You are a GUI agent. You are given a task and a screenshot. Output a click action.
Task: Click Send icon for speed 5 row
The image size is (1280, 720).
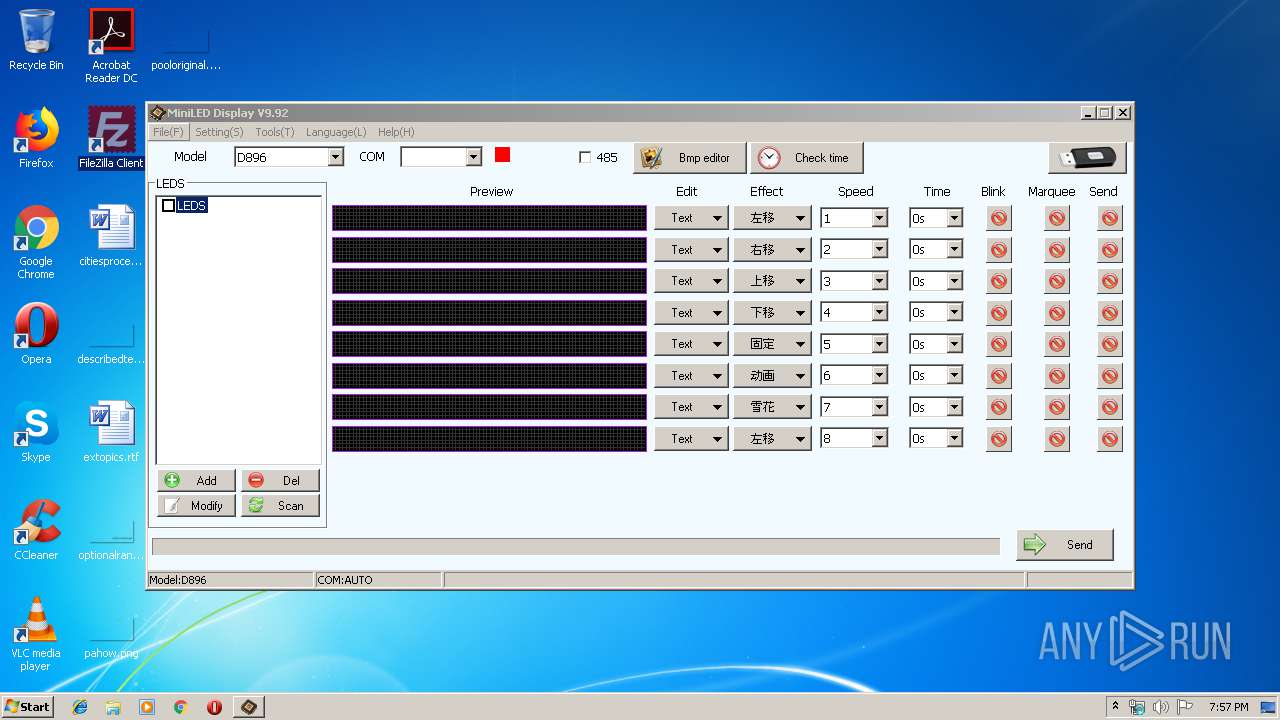point(1109,344)
